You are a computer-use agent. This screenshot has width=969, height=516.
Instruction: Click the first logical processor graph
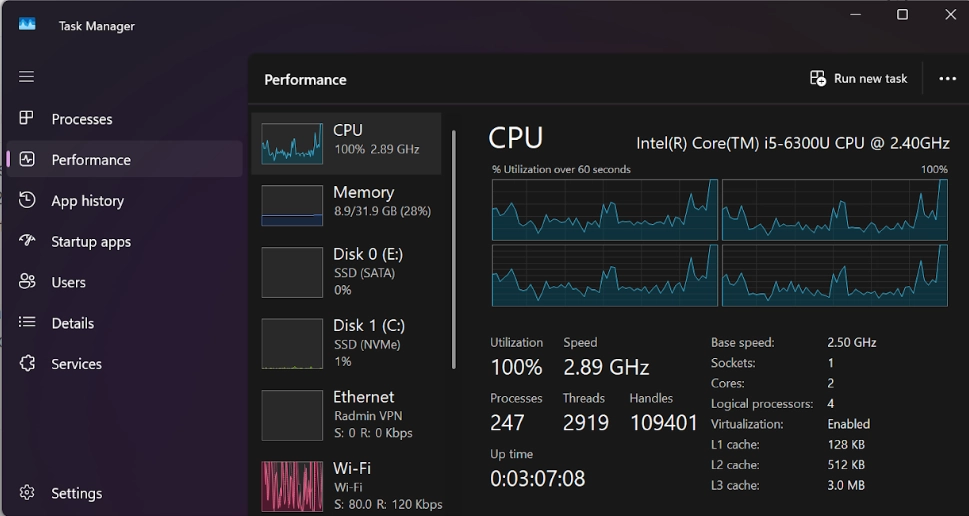click(x=604, y=209)
